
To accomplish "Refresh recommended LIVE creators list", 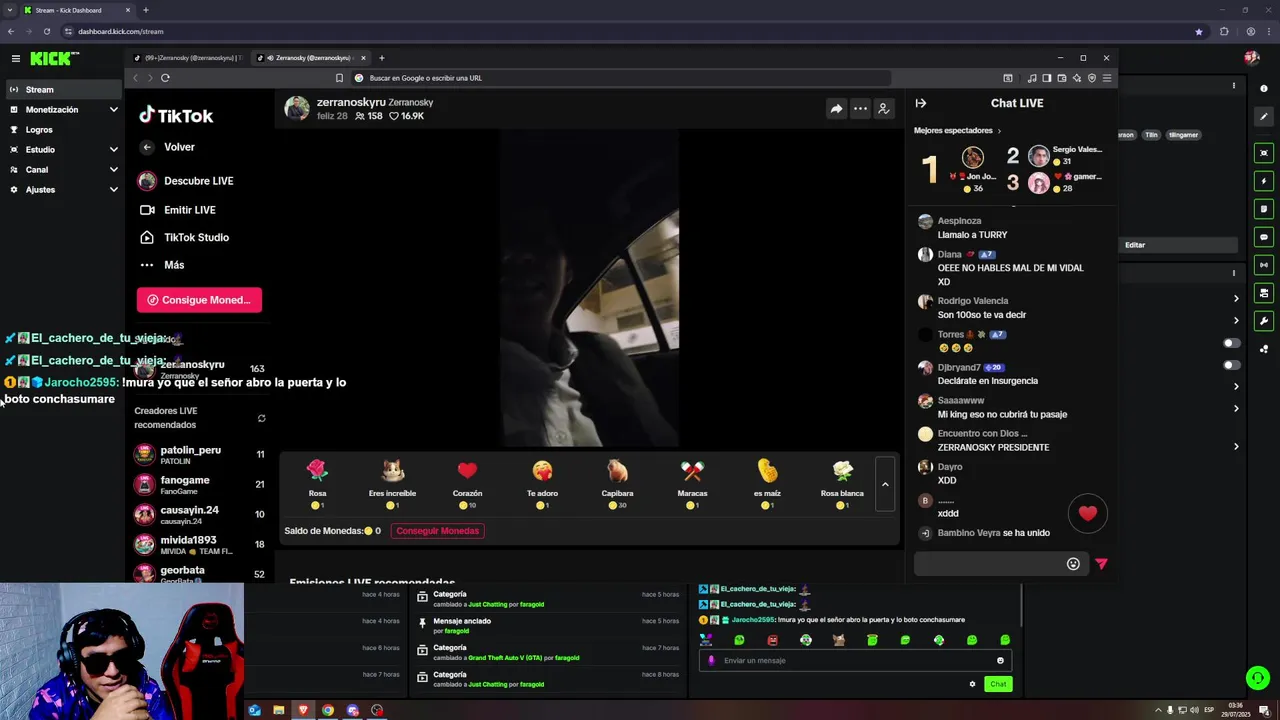I will click(x=261, y=418).
